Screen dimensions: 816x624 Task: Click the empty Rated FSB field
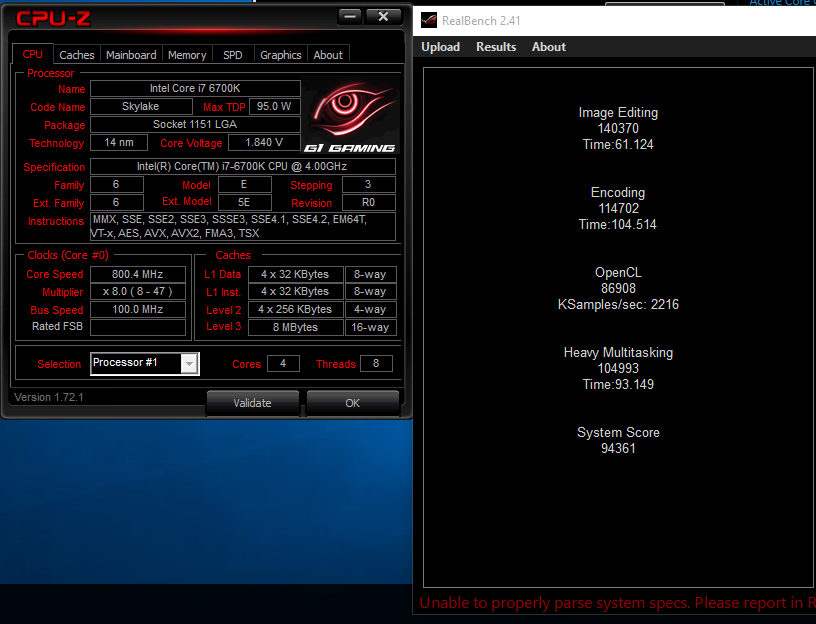(138, 327)
